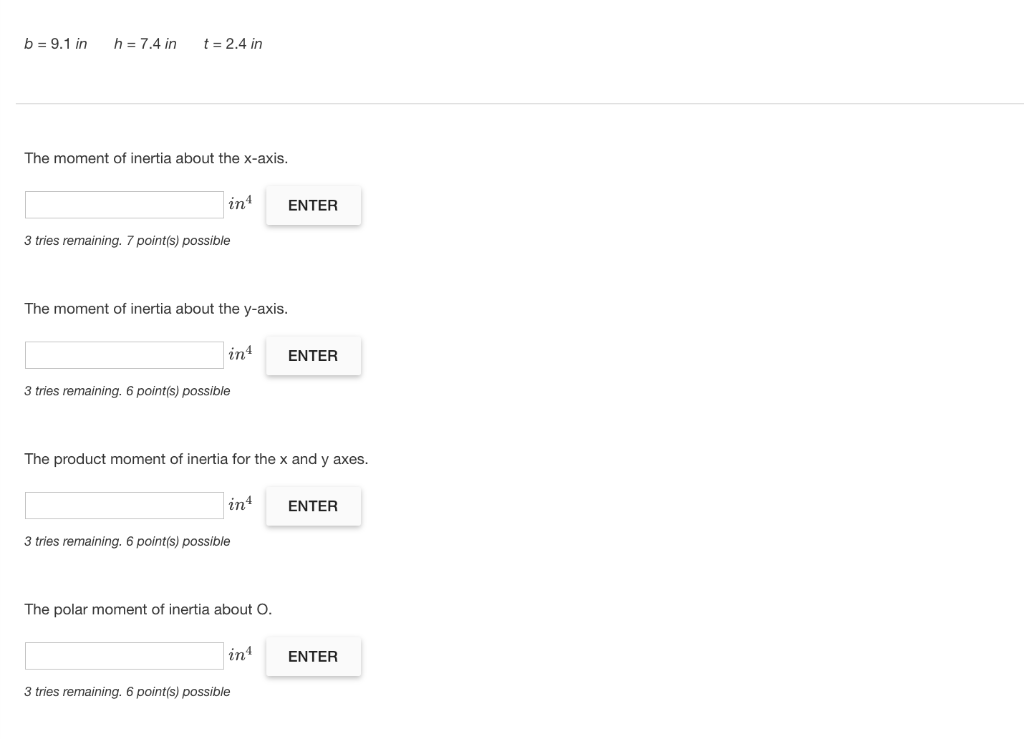Click the given value b = 9.1 in
1024x739 pixels.
tap(56, 44)
